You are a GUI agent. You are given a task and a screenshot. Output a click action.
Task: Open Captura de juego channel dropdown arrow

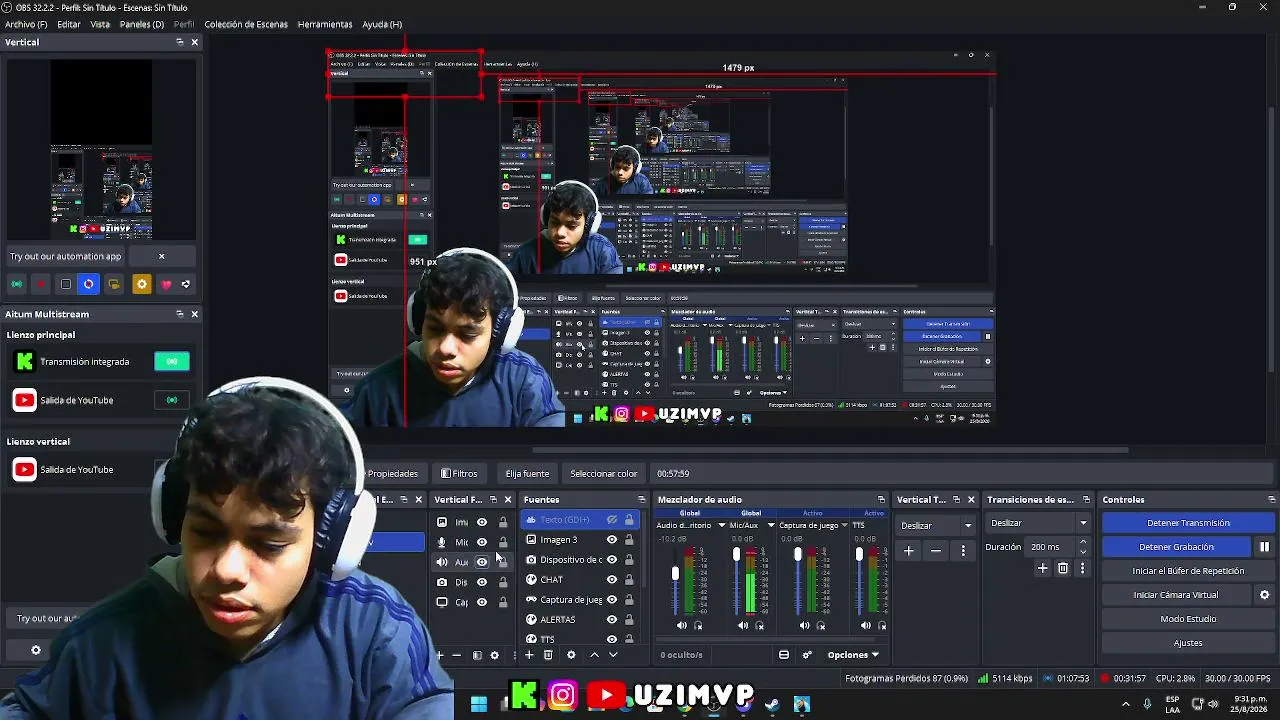(x=845, y=525)
